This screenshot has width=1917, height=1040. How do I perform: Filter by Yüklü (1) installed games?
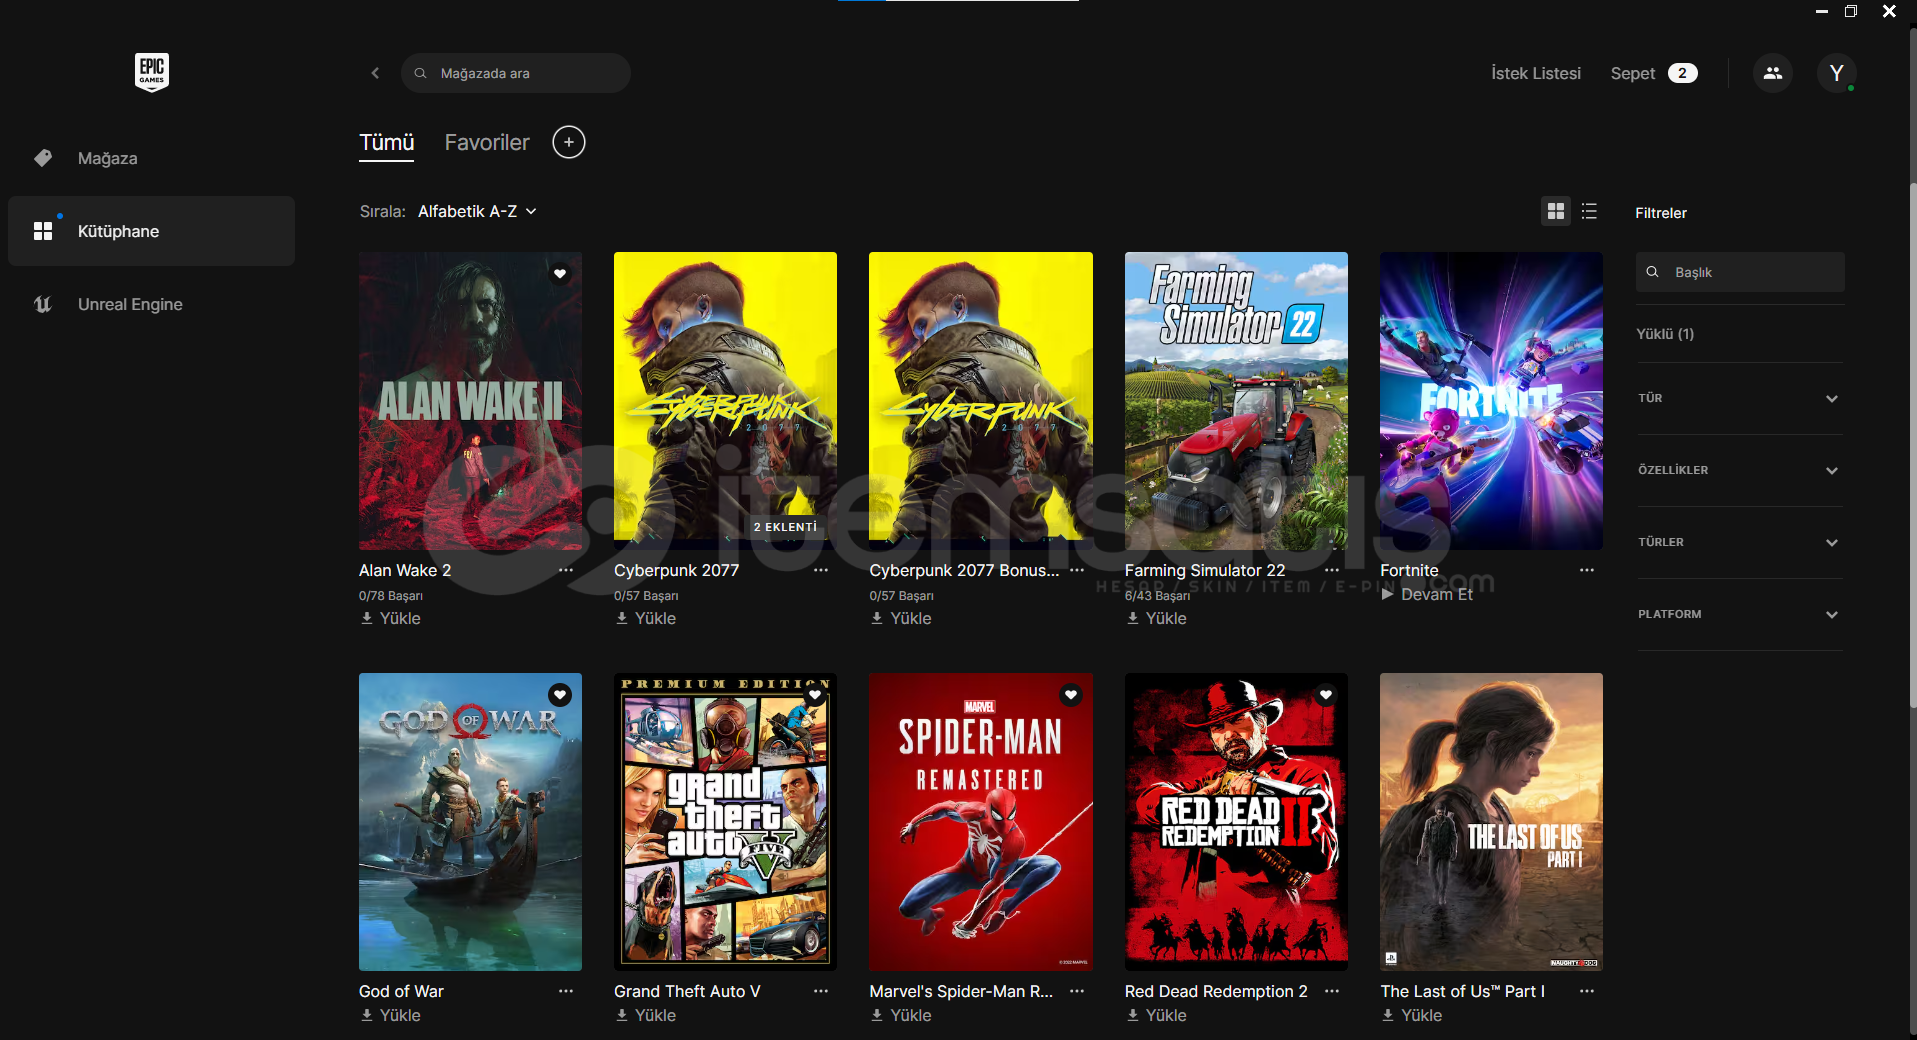pyautogui.click(x=1665, y=334)
